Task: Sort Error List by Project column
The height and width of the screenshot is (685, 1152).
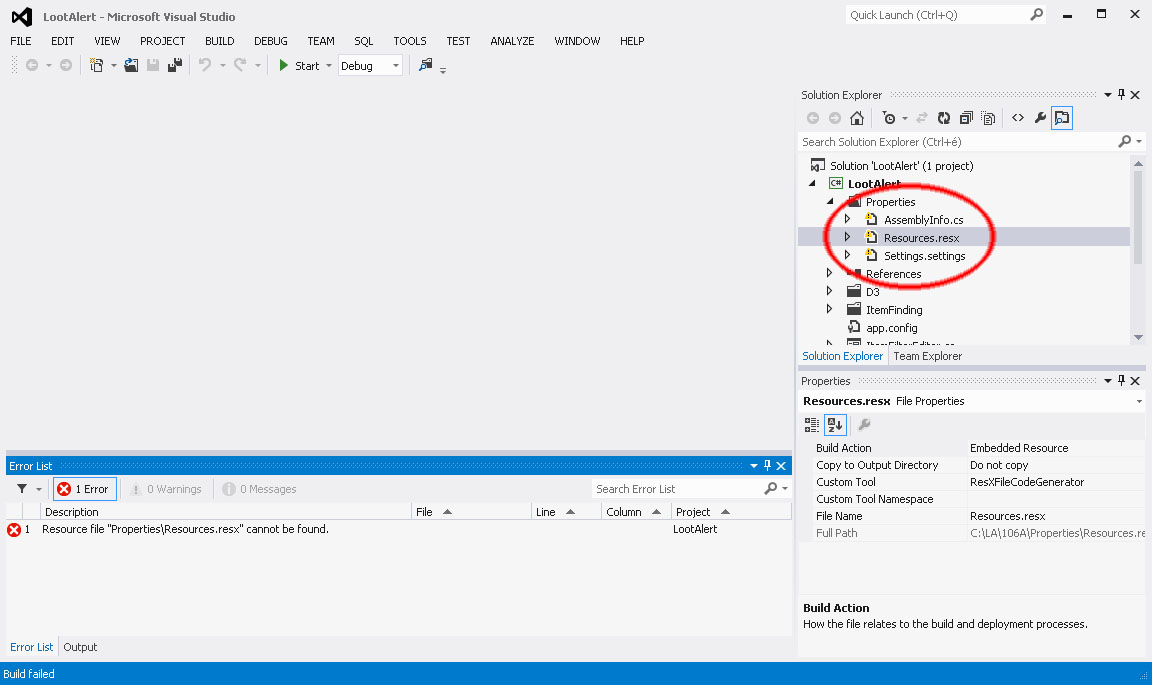Action: tap(731, 512)
